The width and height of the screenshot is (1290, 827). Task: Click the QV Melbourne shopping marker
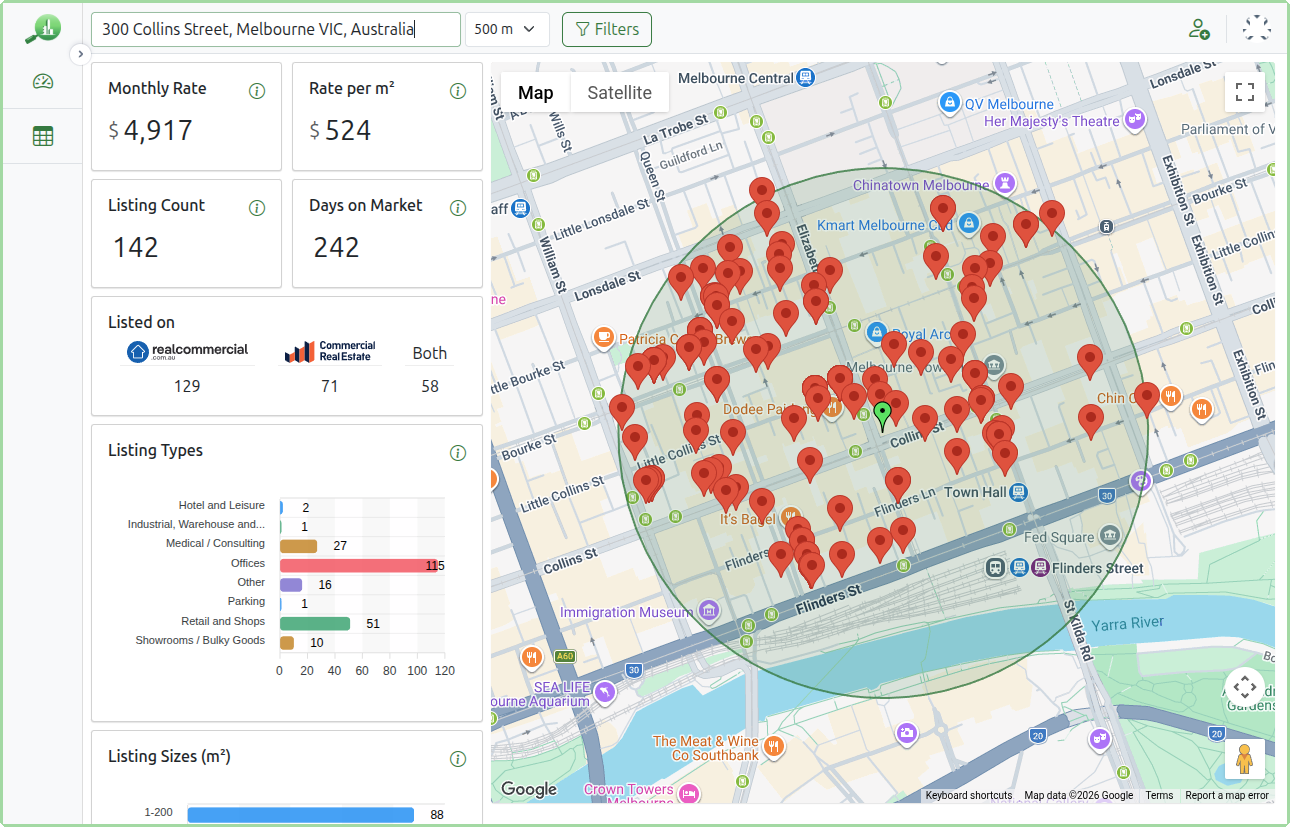tap(948, 102)
